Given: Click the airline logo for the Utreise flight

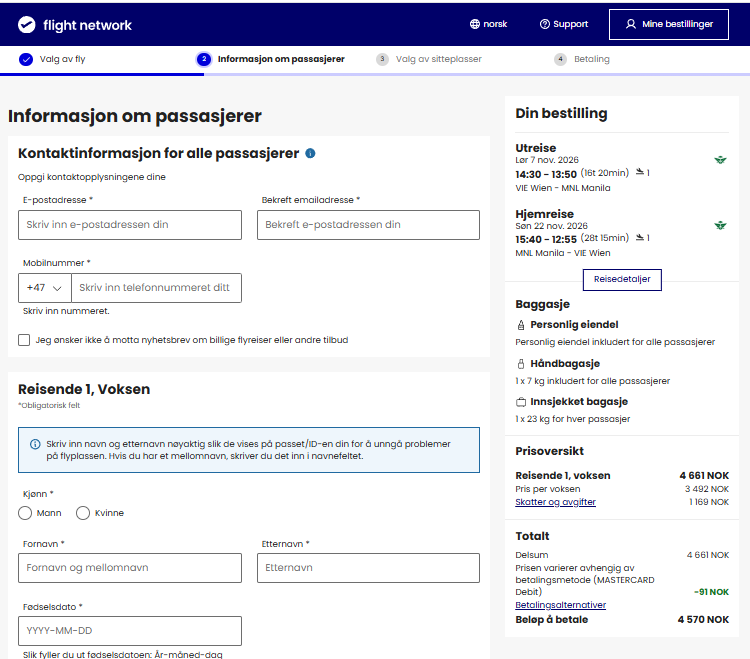Looking at the screenshot, I should 720,160.
